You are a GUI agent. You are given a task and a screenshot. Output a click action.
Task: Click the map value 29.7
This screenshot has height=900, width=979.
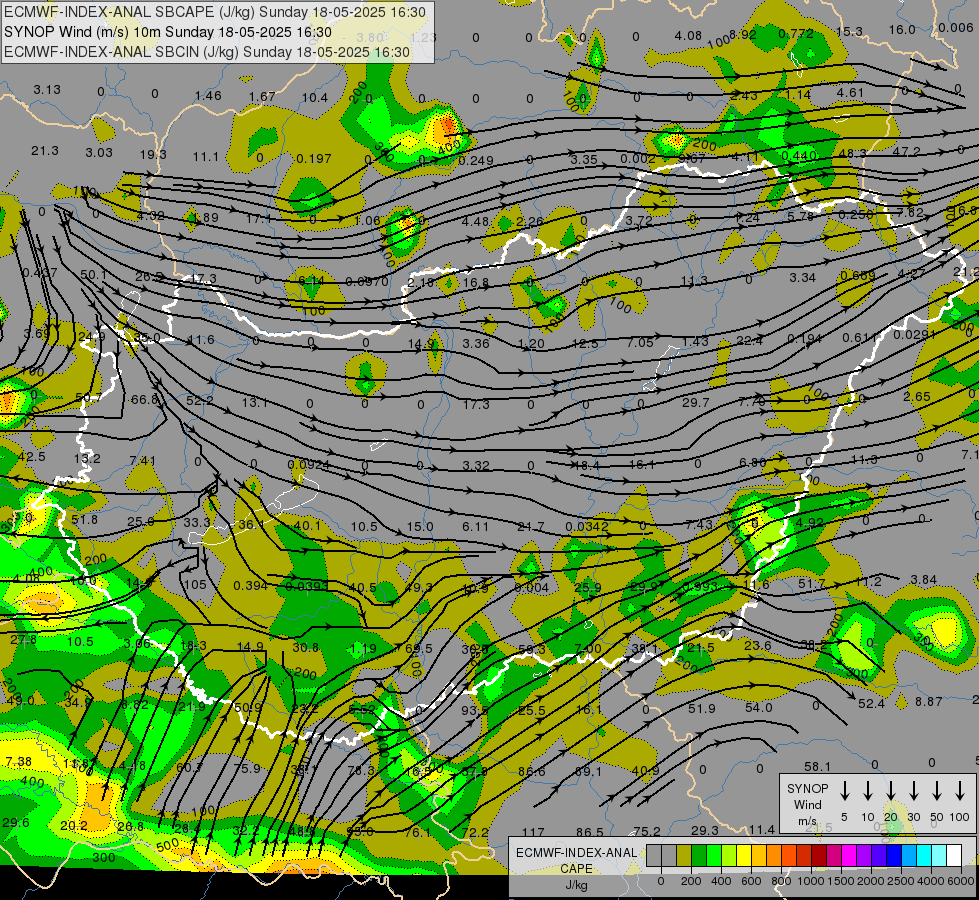click(696, 403)
